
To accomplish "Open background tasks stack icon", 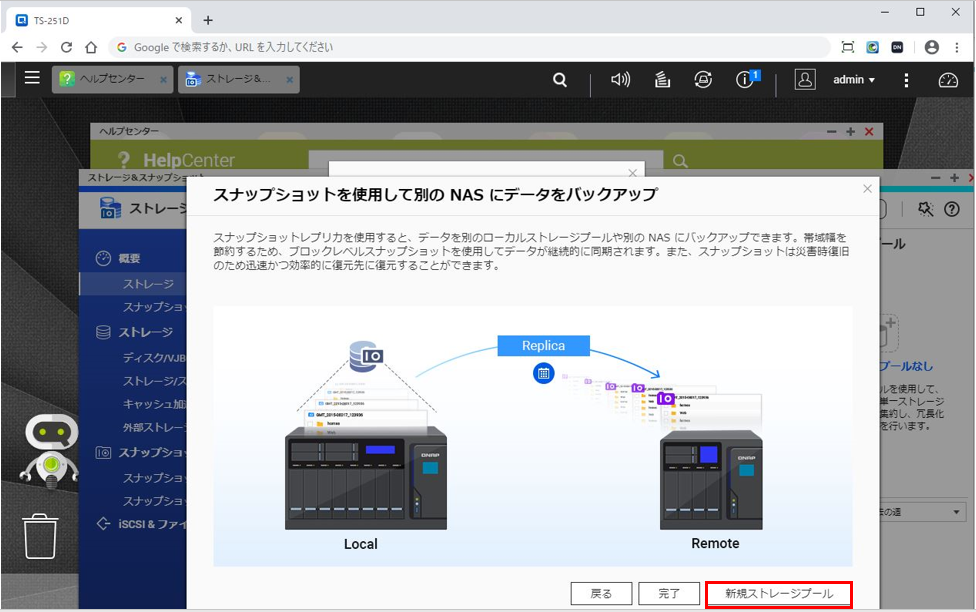I will point(661,80).
